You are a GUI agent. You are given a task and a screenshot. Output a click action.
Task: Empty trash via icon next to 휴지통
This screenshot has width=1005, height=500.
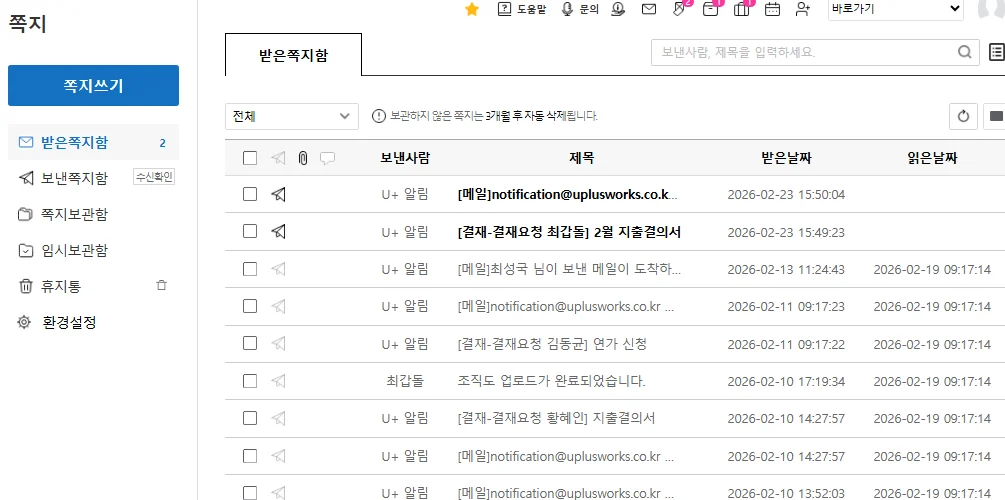[x=161, y=286]
